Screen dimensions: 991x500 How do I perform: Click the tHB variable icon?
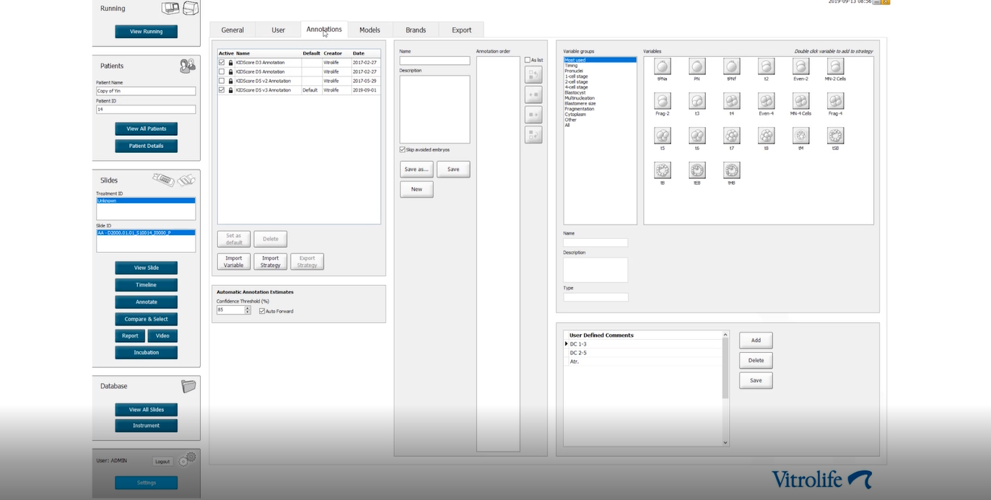click(731, 170)
